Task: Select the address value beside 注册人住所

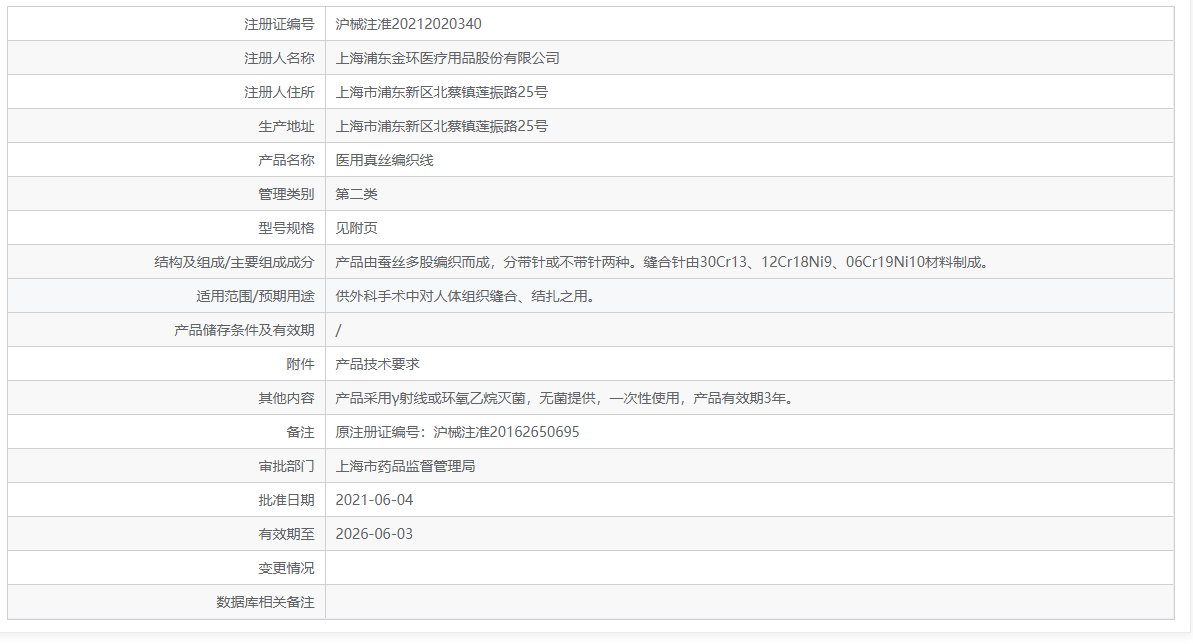Action: click(x=441, y=92)
